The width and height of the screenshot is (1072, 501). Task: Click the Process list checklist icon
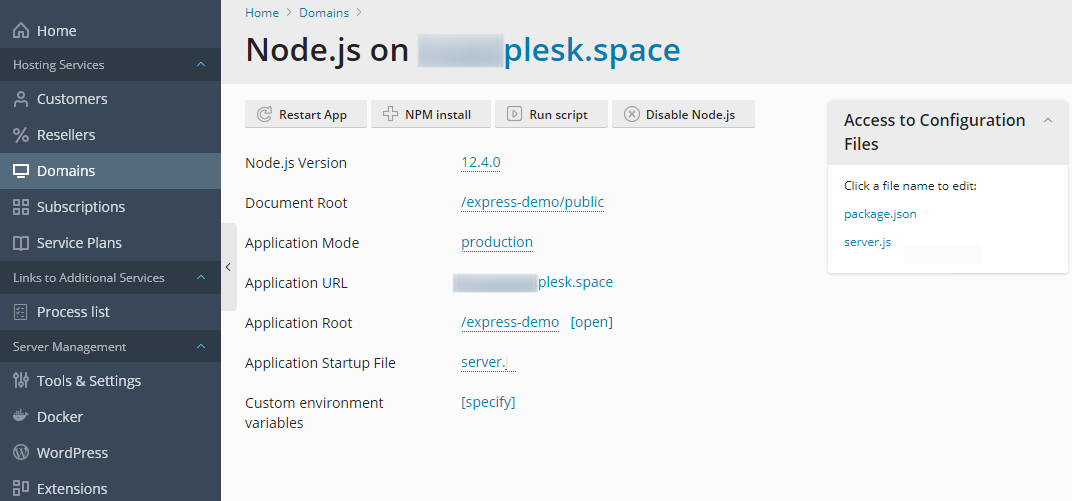coord(21,312)
